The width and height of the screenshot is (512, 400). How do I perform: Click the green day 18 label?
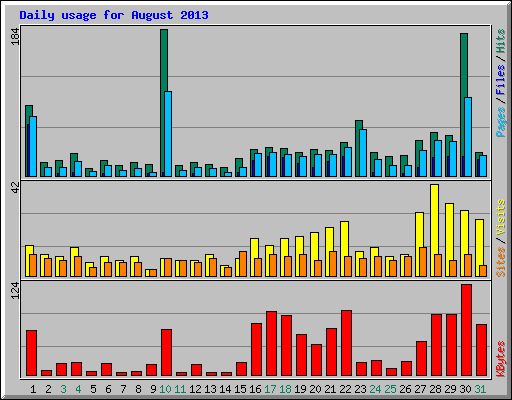[x=285, y=389]
